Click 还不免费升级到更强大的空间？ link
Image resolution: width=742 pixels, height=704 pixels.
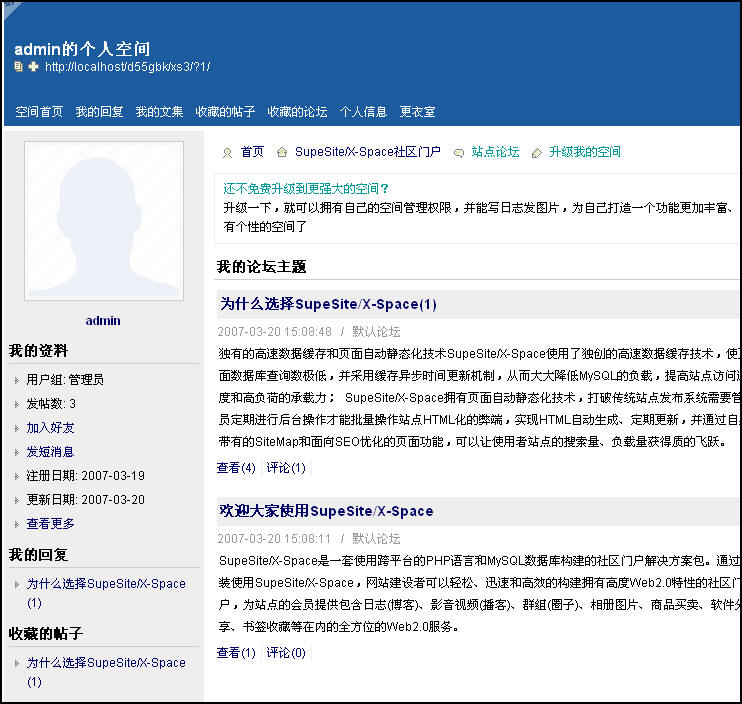pos(306,189)
